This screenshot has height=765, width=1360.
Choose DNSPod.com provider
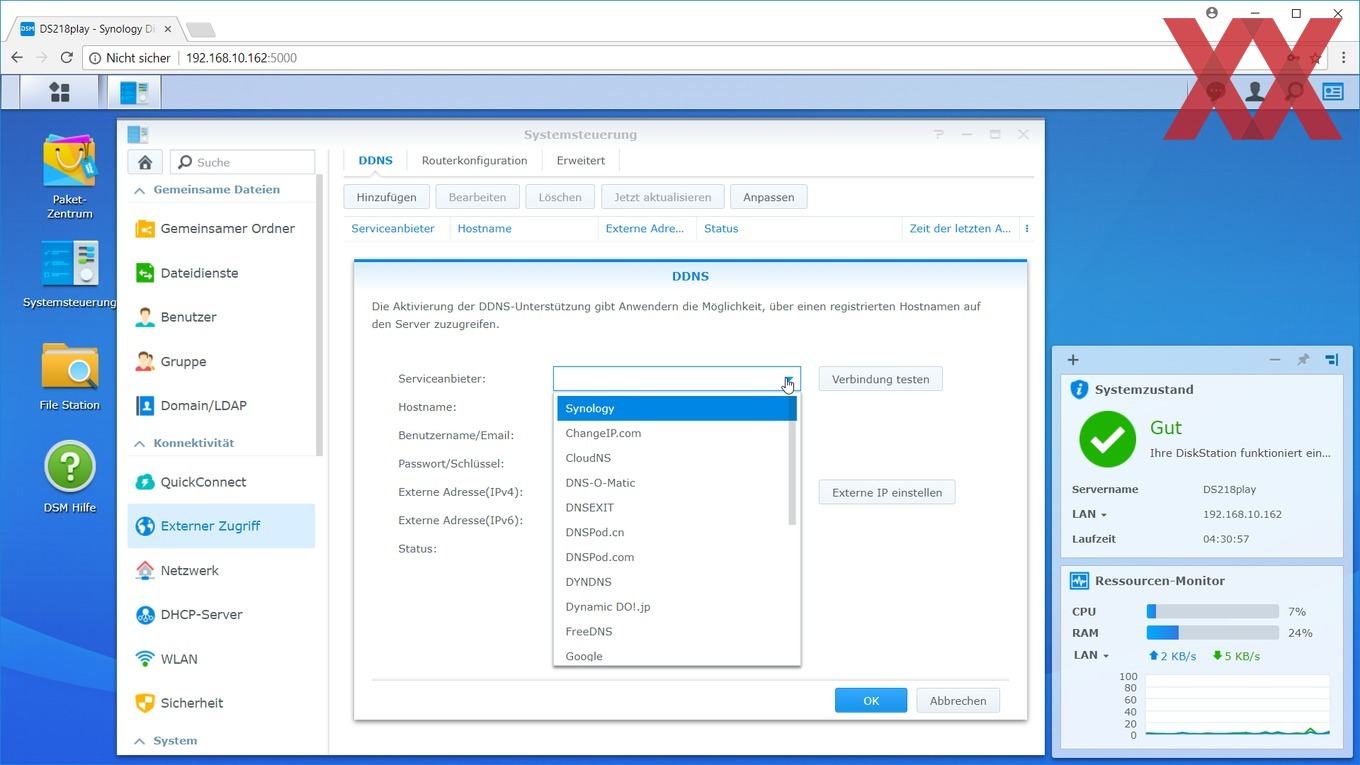(675, 557)
